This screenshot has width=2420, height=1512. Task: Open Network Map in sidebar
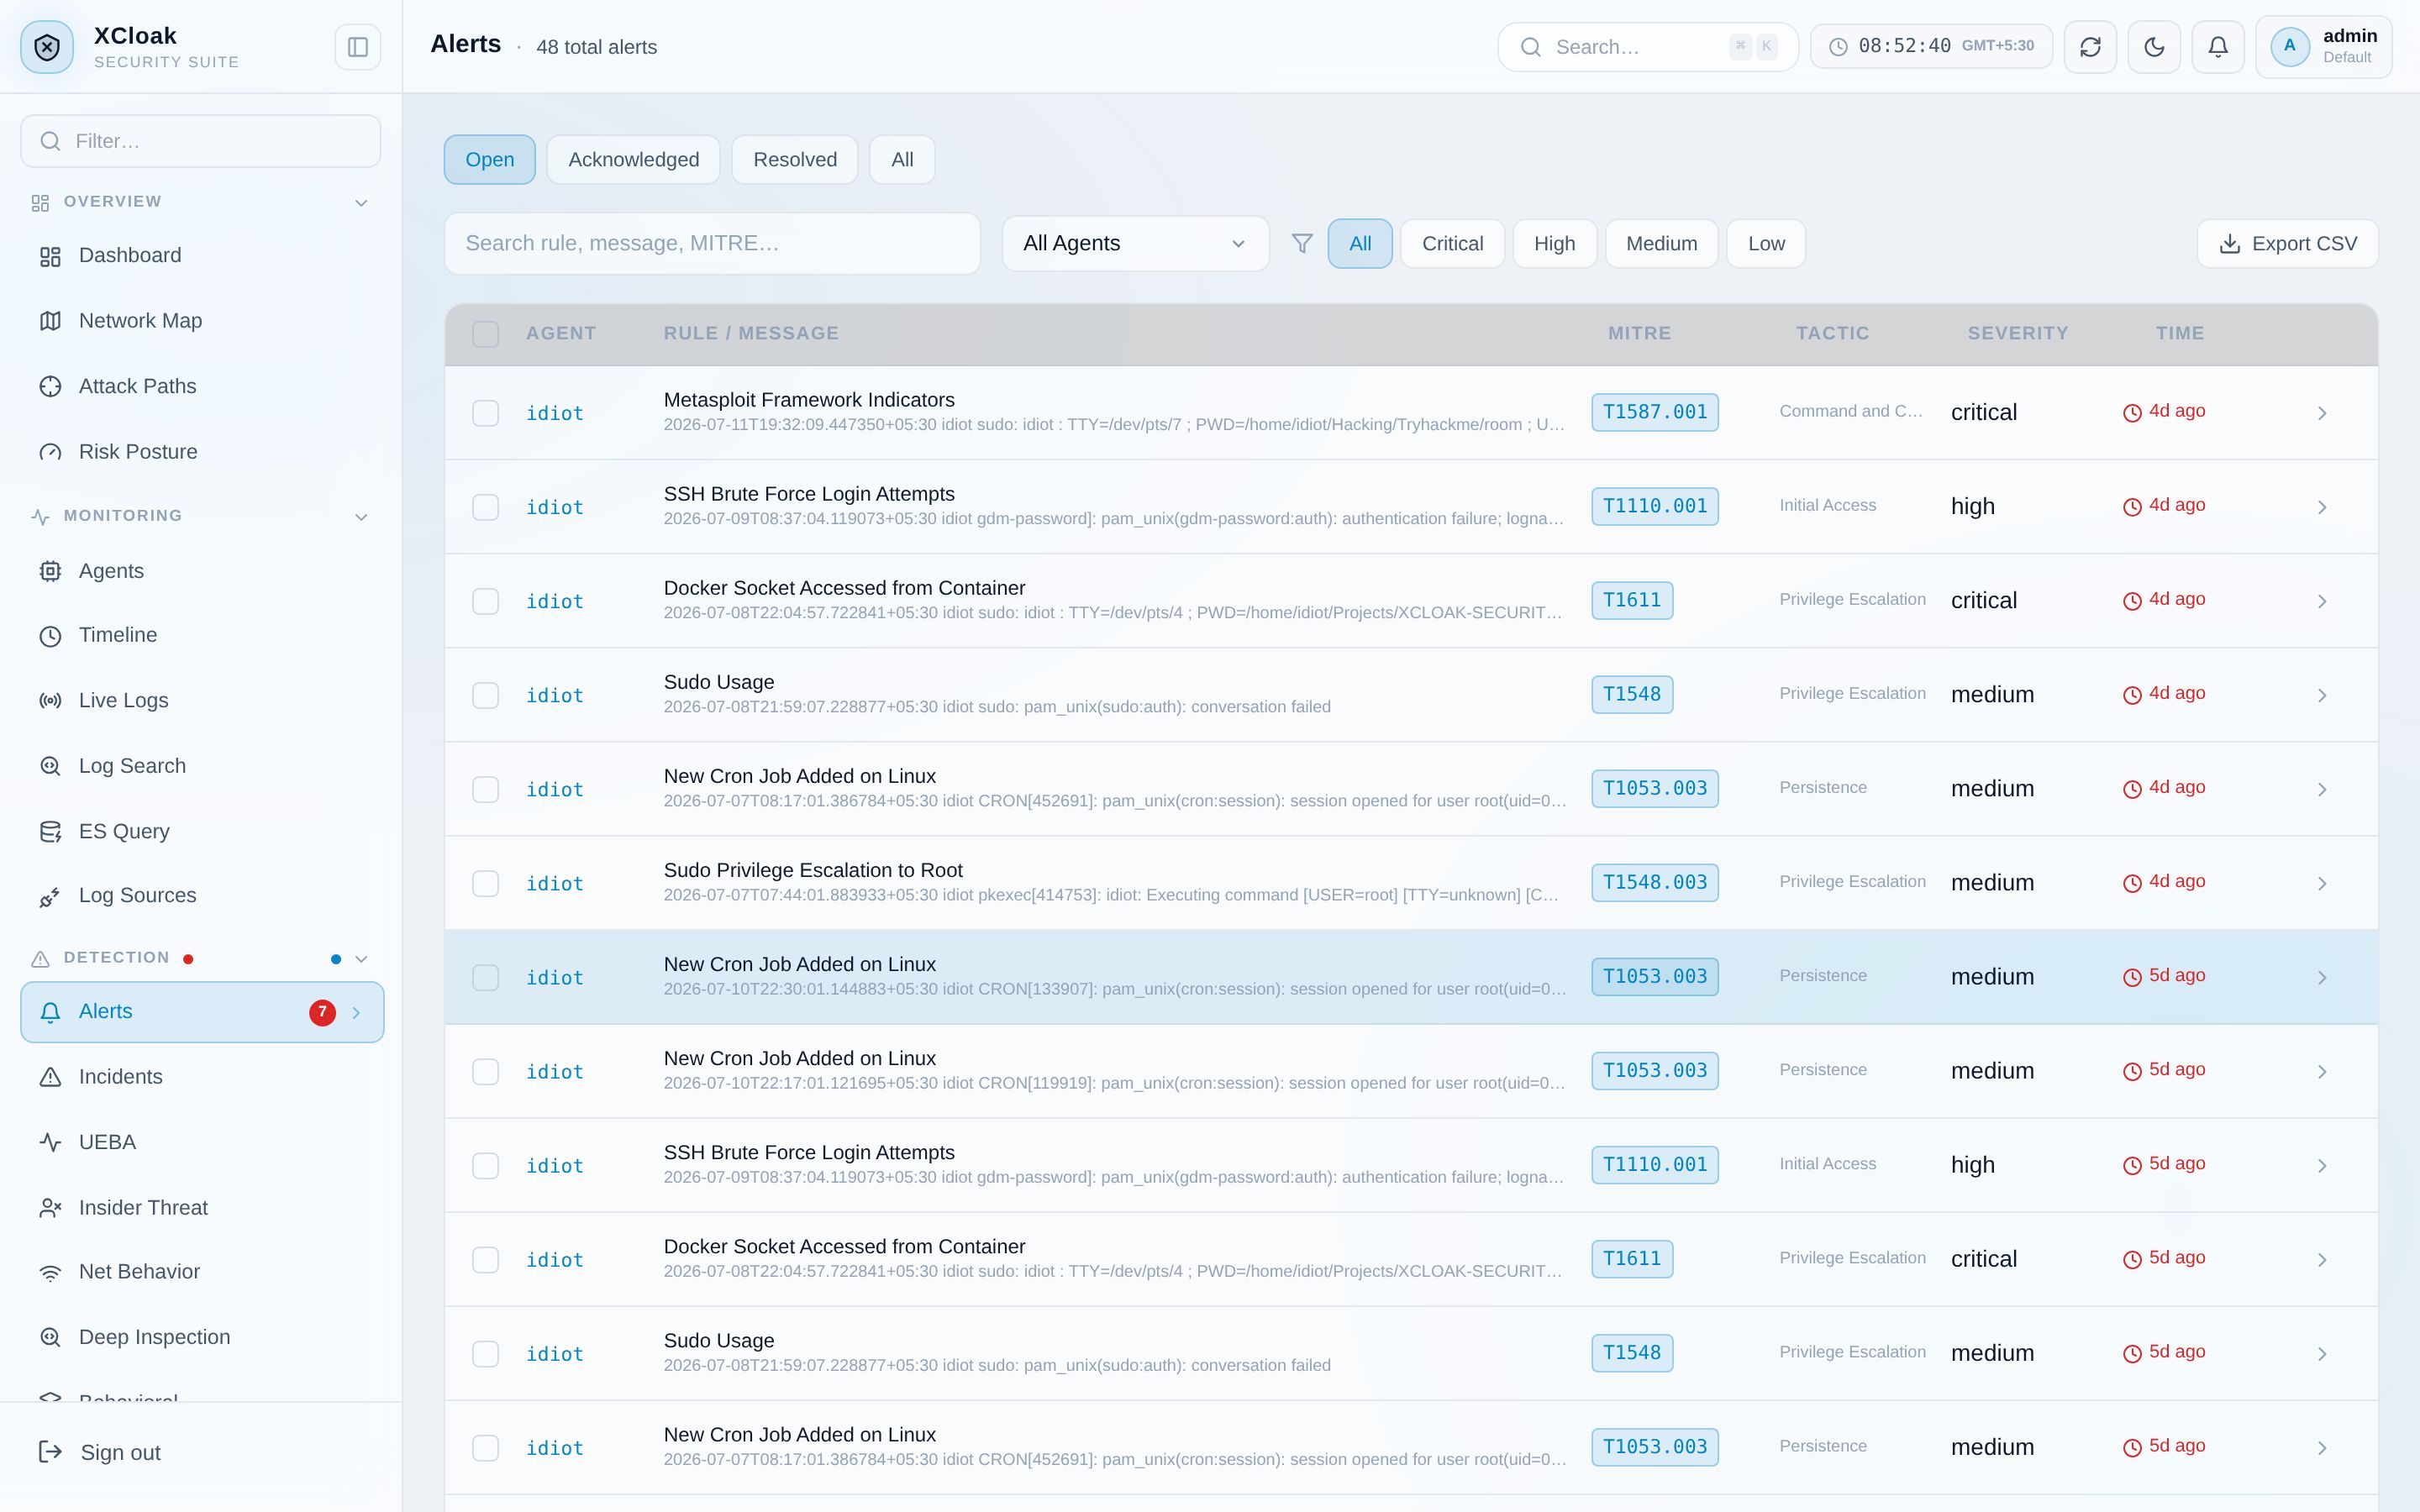click(200, 321)
